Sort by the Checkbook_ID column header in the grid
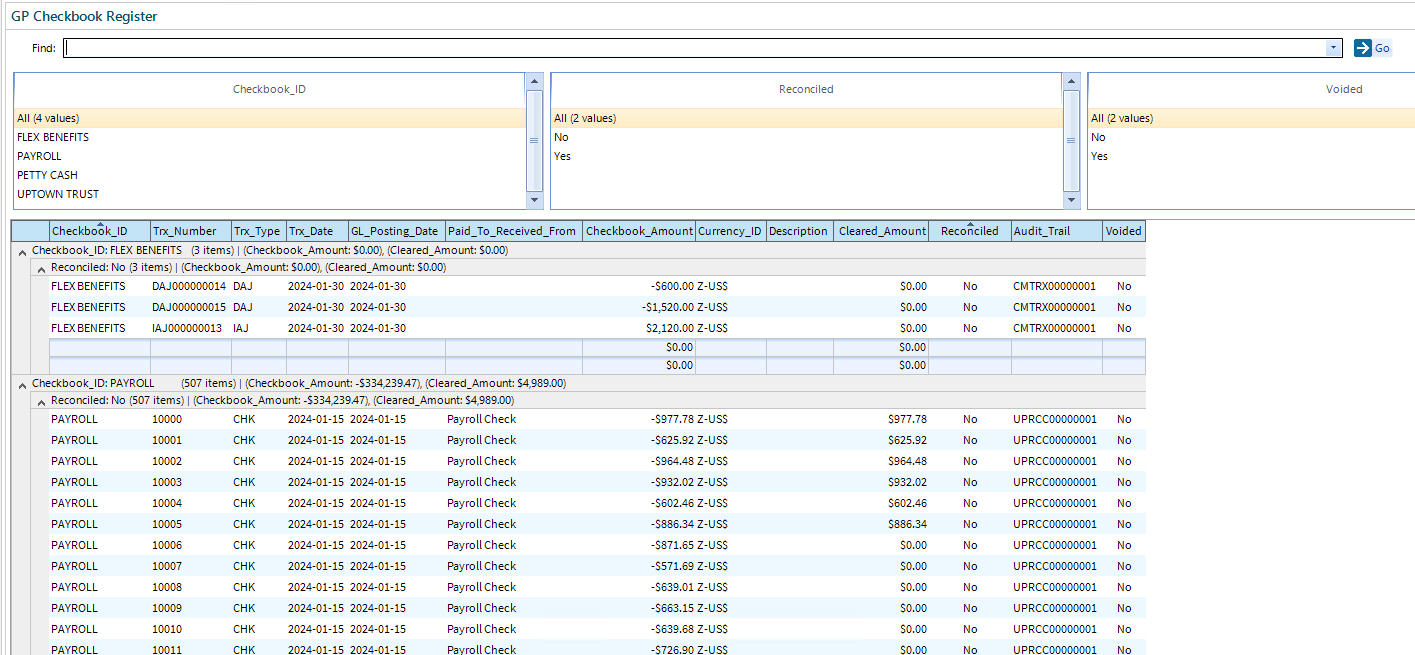The height and width of the screenshot is (655, 1415). [x=100, y=231]
